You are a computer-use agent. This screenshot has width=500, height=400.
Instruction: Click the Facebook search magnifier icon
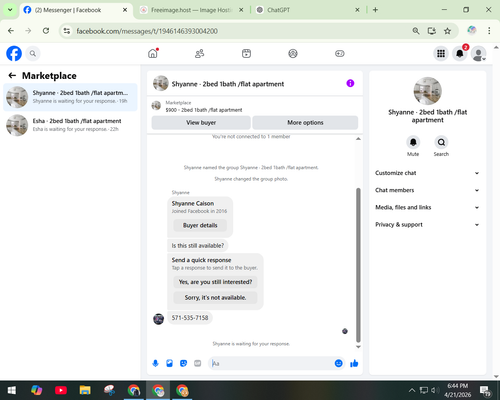(33, 53)
